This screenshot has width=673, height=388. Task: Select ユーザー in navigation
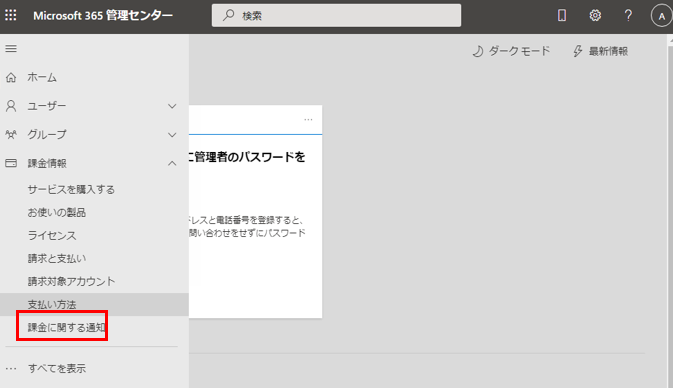pyautogui.click(x=47, y=106)
